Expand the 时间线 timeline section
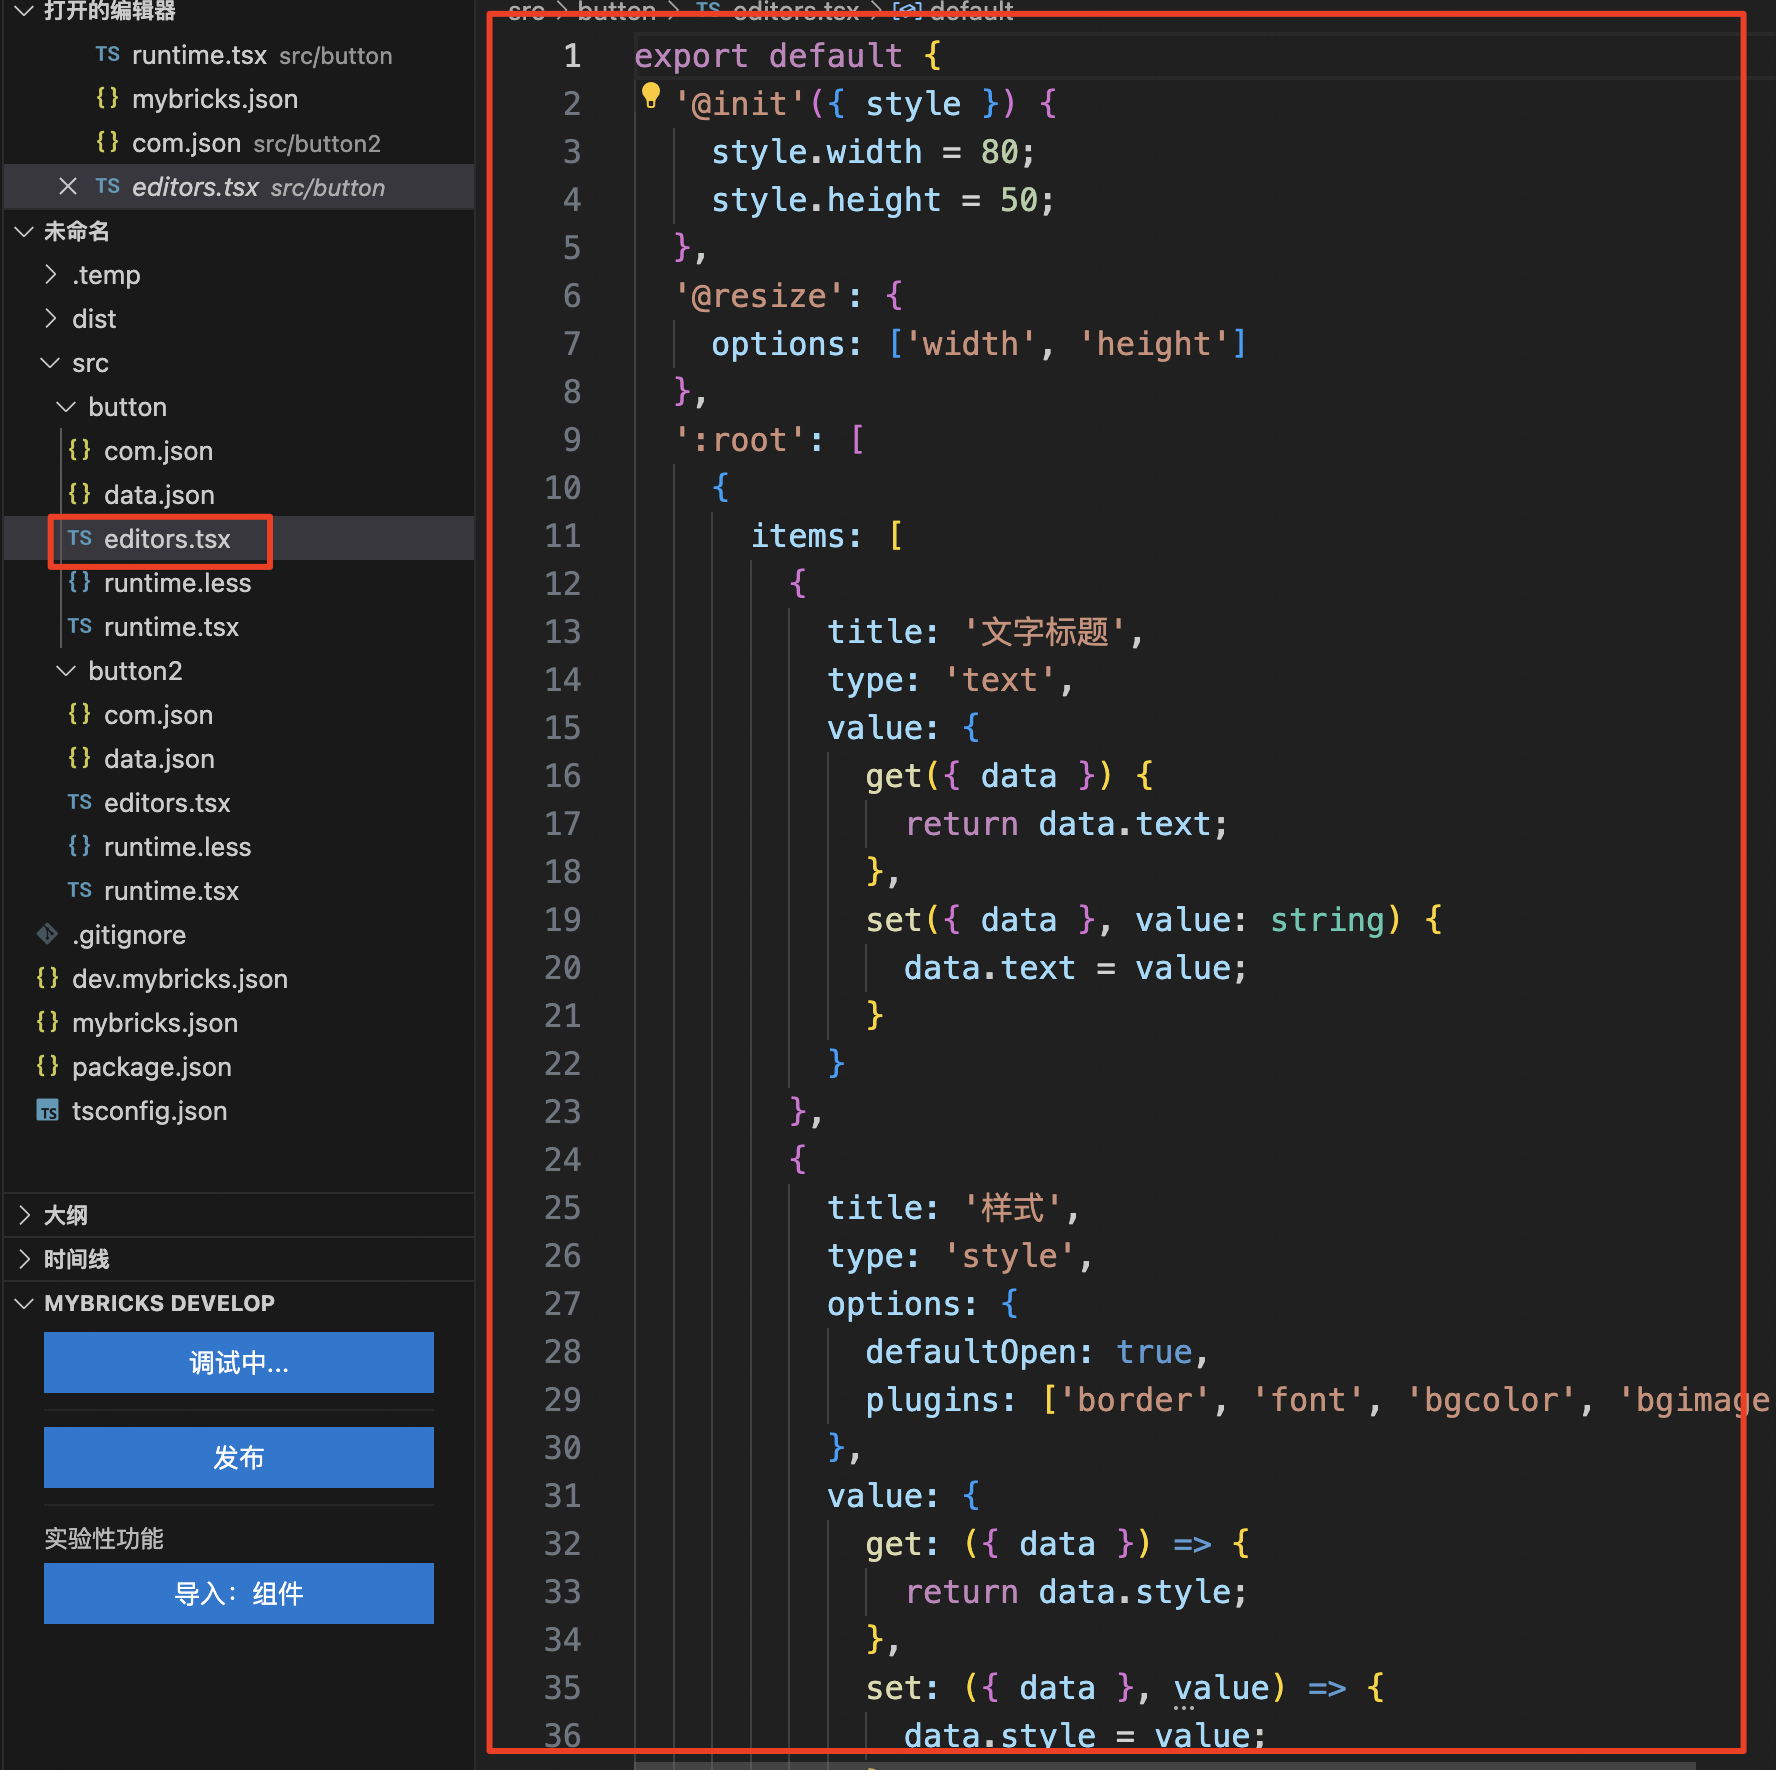Viewport: 1776px width, 1770px height. pos(24,1259)
